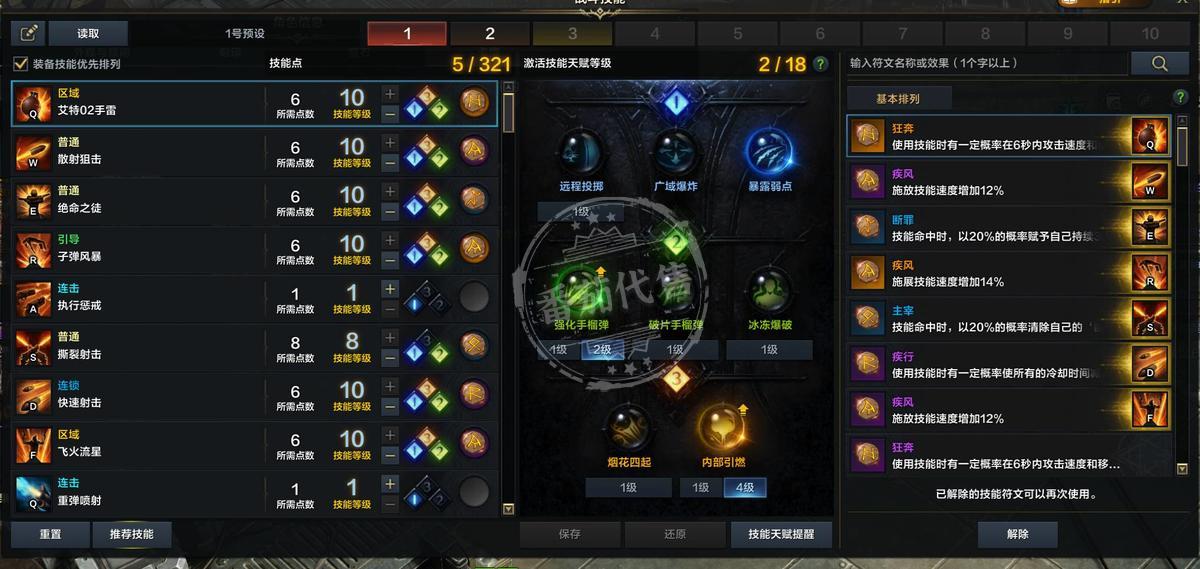Switch to preset tab 2
1200x569 pixels.
(490, 33)
